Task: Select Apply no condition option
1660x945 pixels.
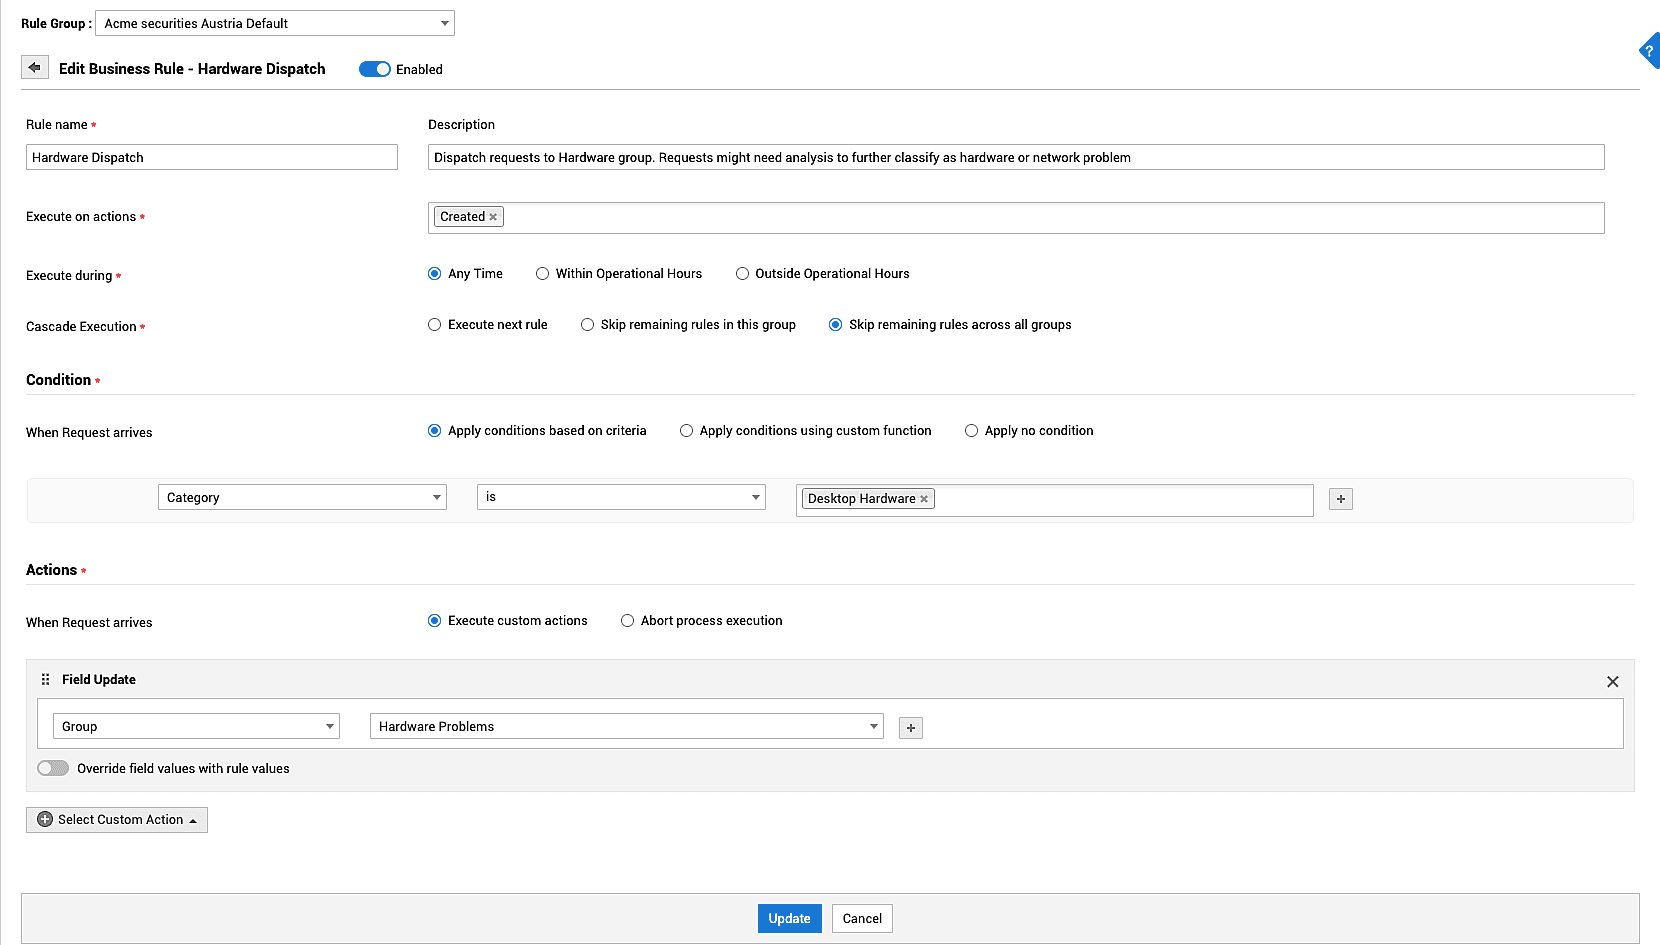Action: [x=971, y=430]
